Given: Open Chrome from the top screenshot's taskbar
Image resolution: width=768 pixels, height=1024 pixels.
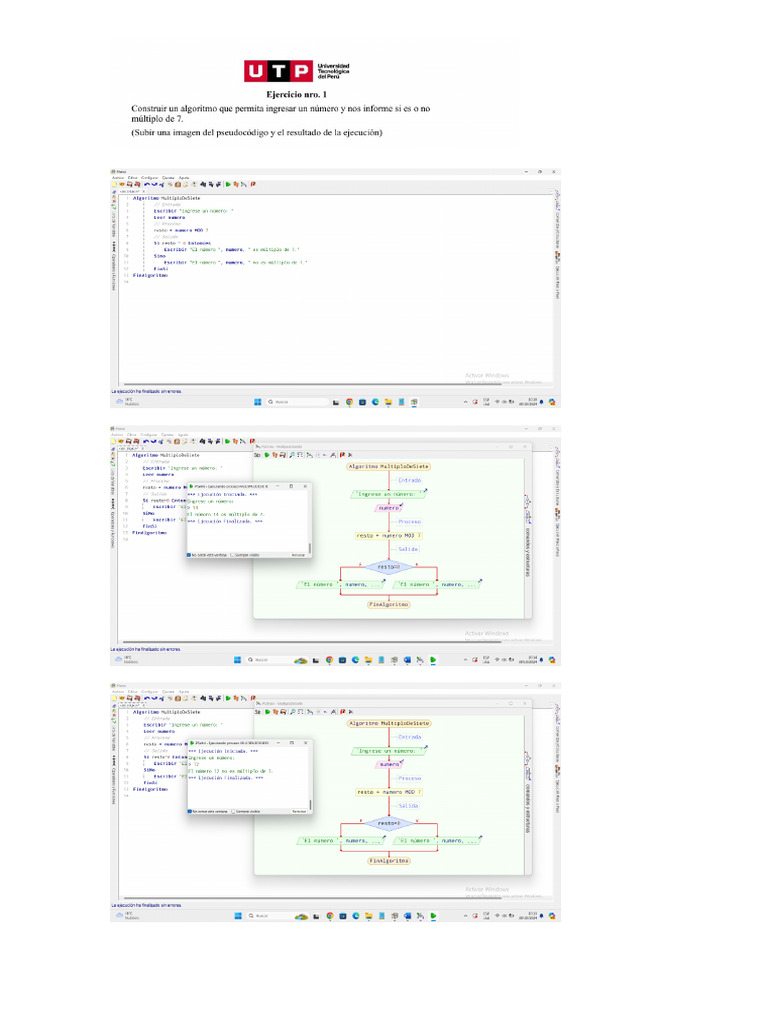Looking at the screenshot, I should point(349,401).
